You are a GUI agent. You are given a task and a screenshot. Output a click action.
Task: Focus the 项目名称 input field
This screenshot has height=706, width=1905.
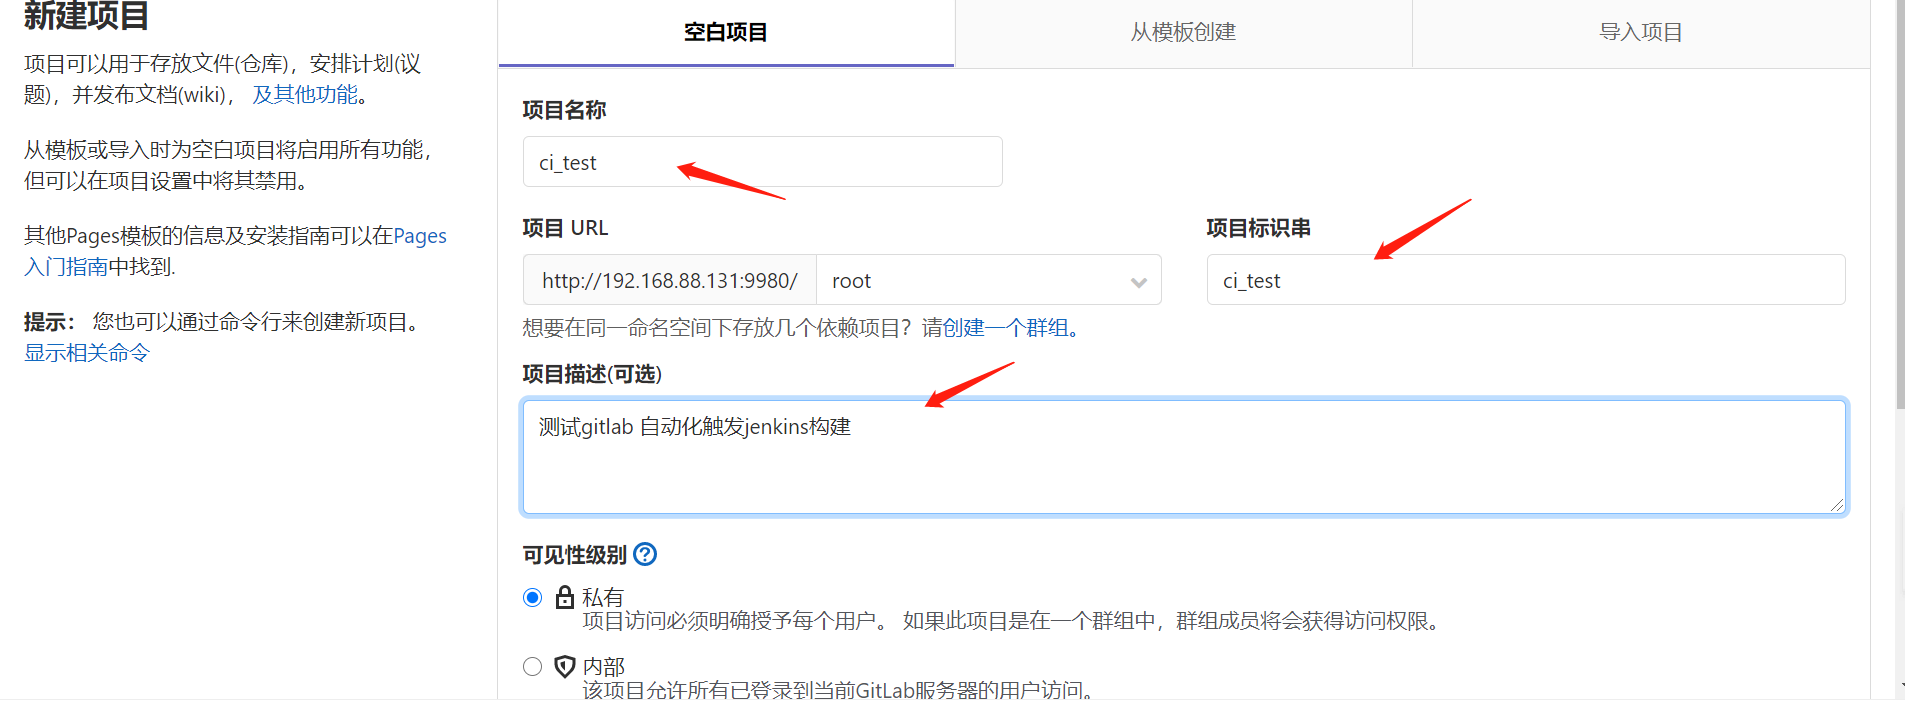[x=762, y=162]
